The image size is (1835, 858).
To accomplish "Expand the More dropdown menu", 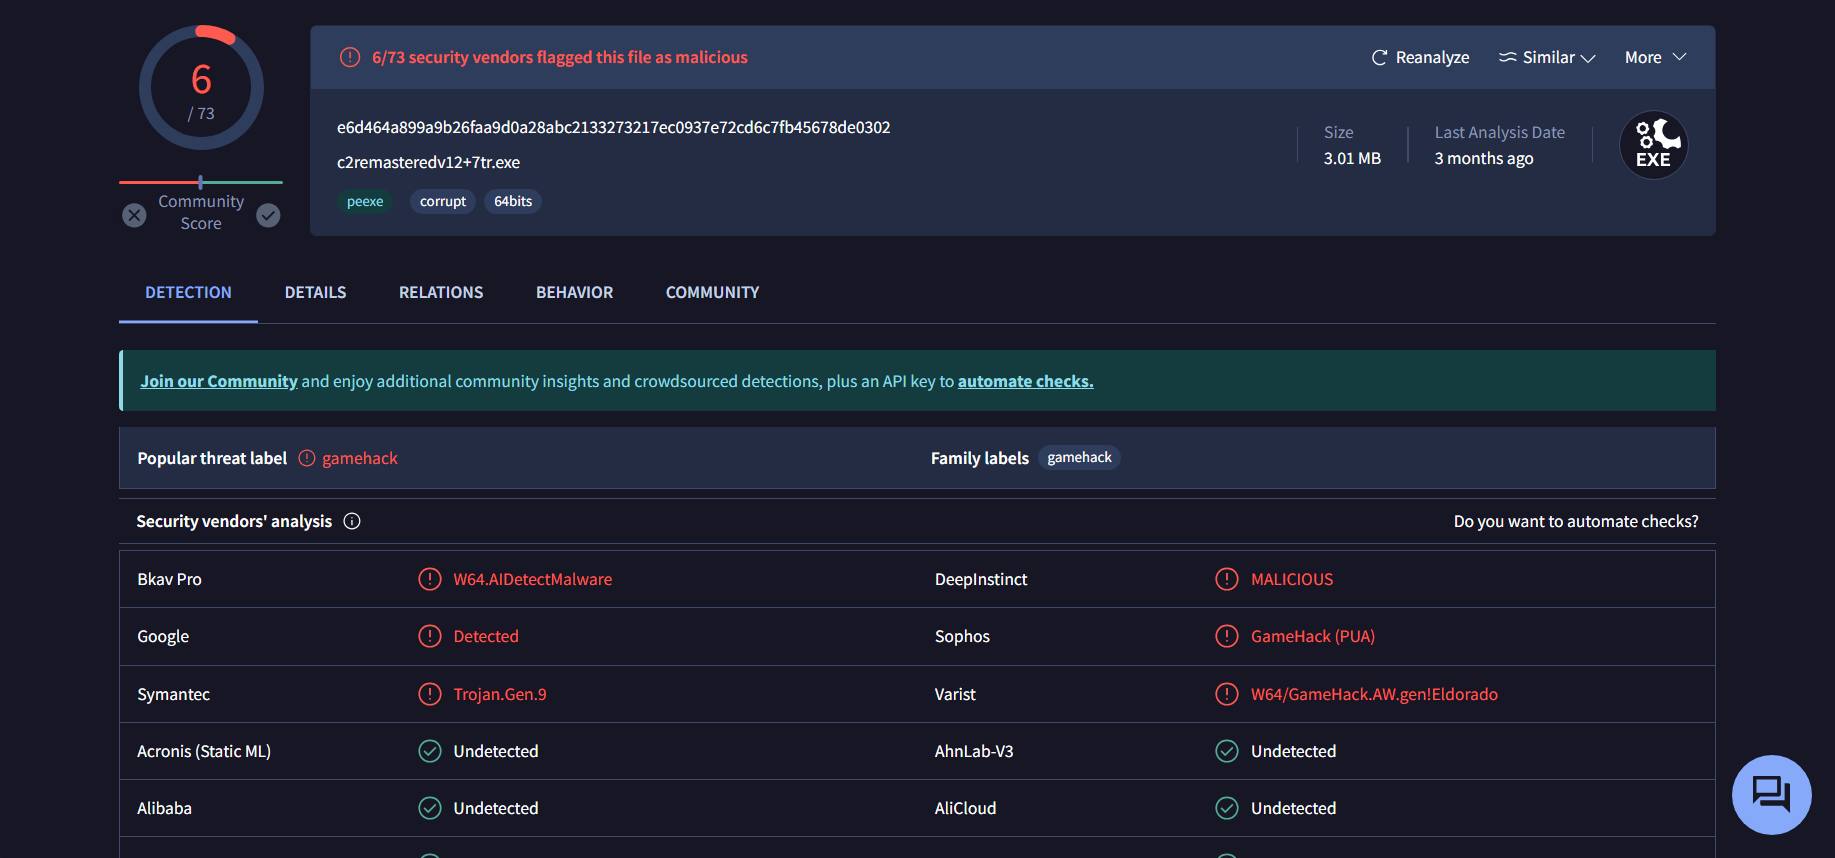I will (1656, 58).
